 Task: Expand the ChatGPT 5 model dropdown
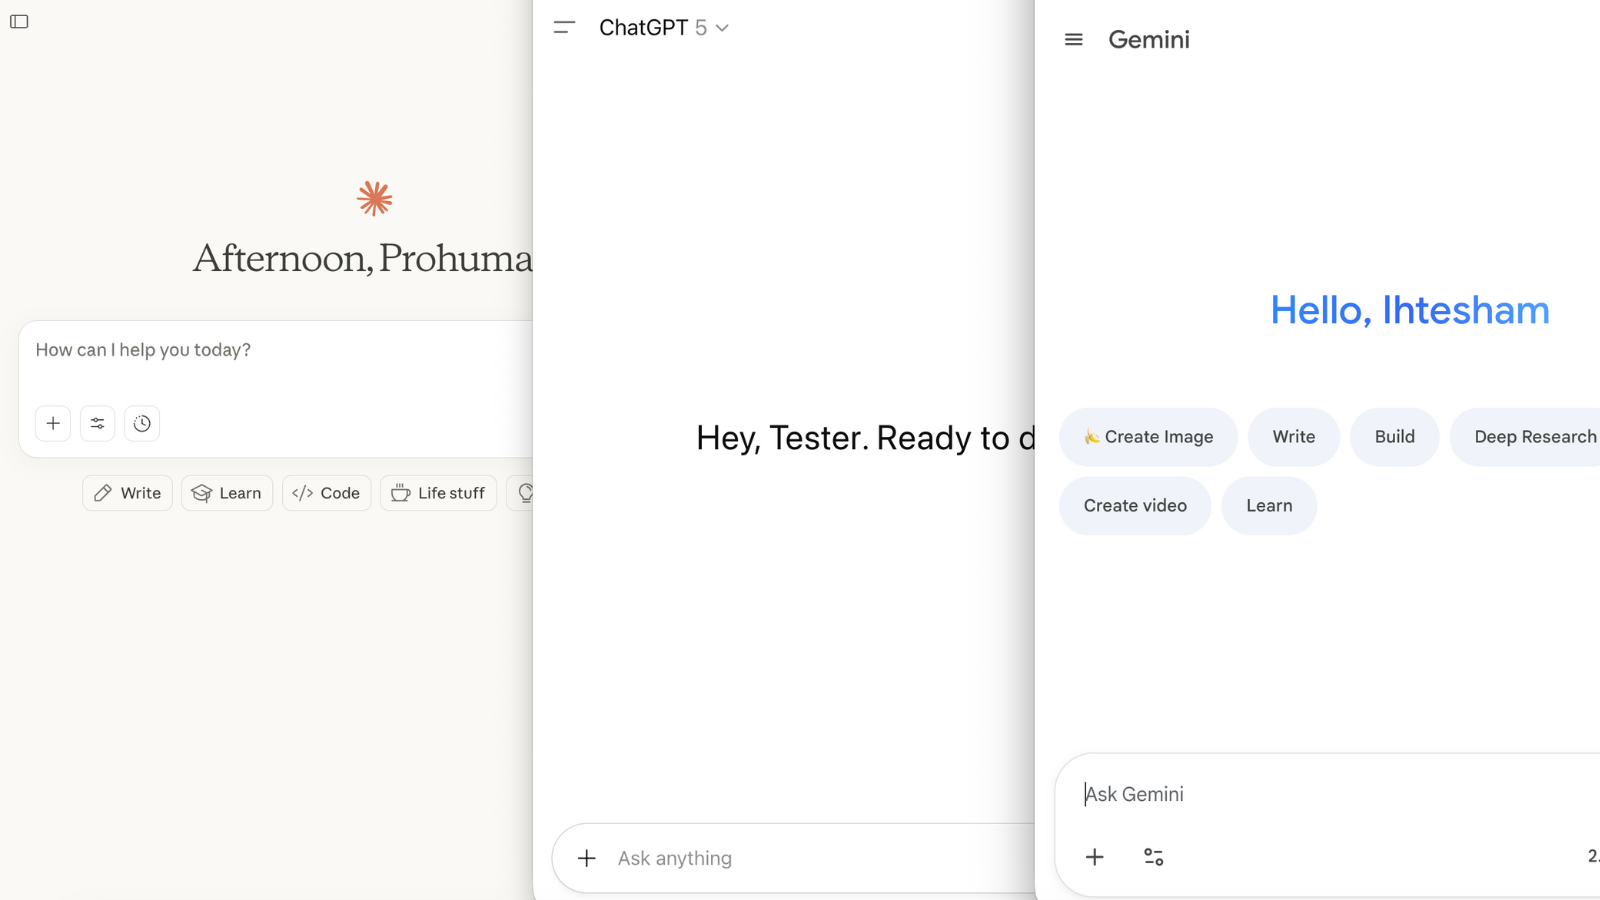coord(664,28)
